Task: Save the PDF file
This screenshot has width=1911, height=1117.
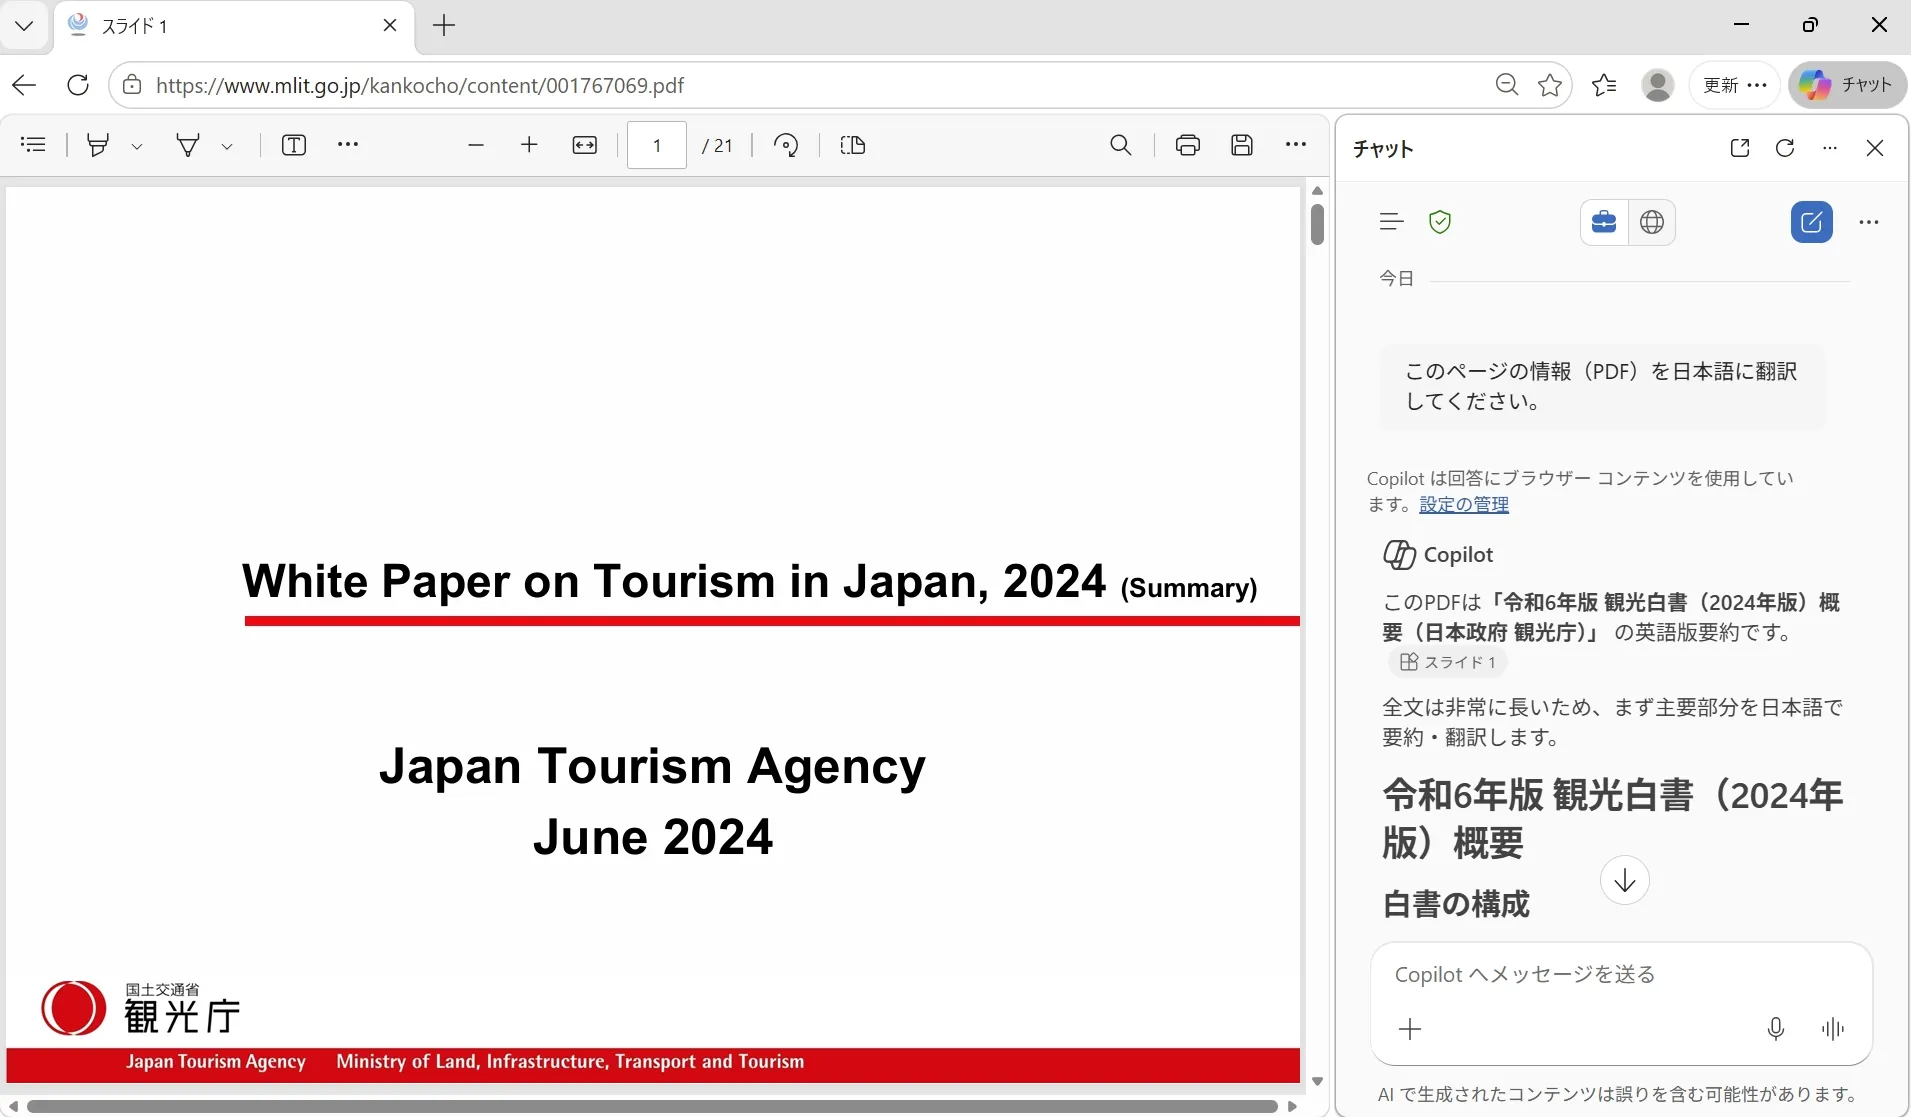Action: click(1242, 145)
